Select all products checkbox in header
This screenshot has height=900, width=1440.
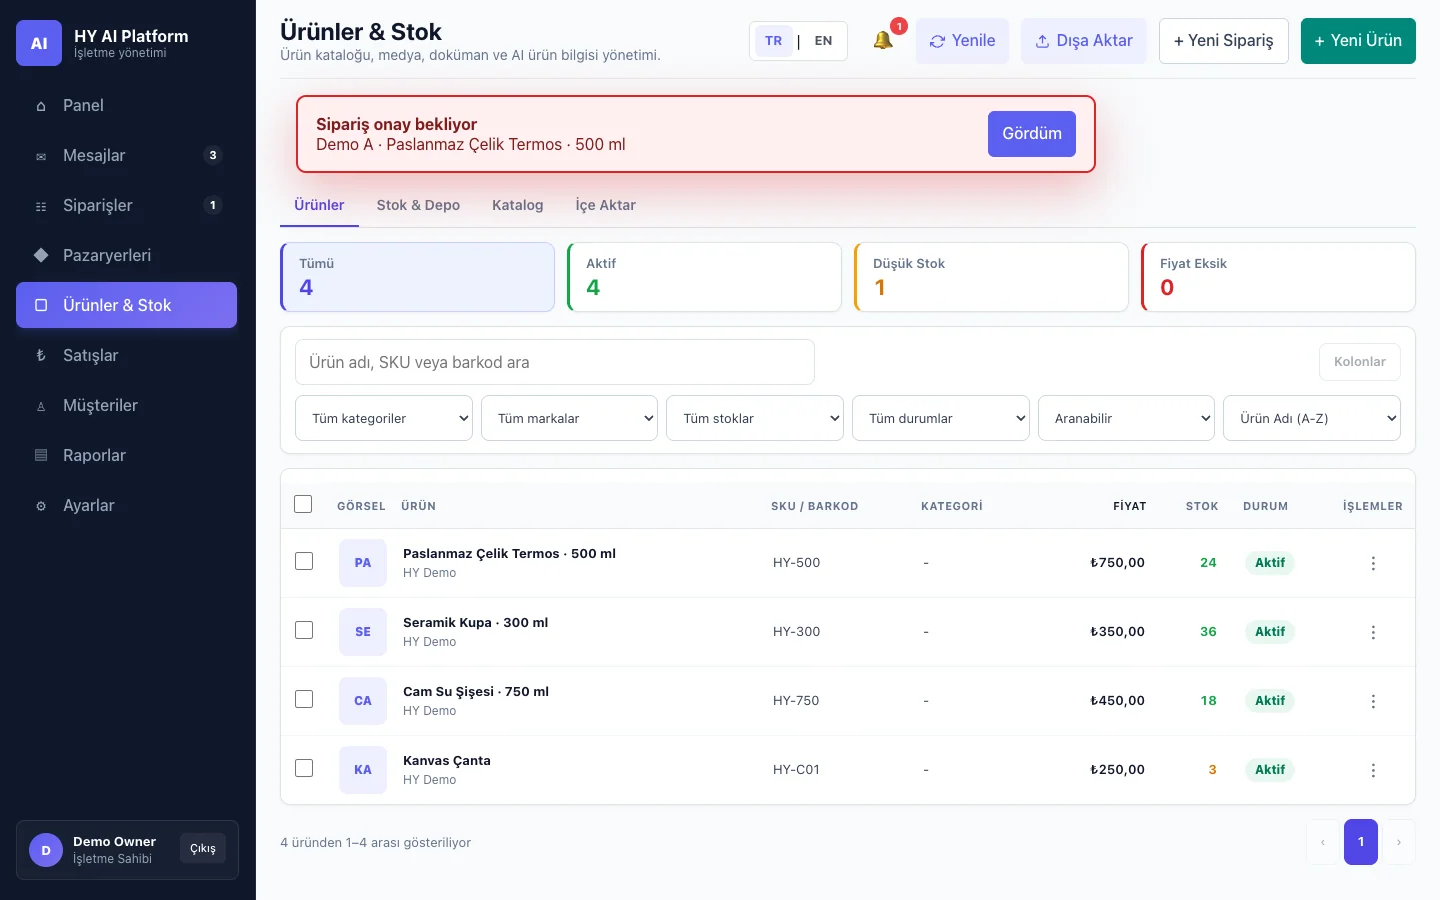click(x=303, y=504)
